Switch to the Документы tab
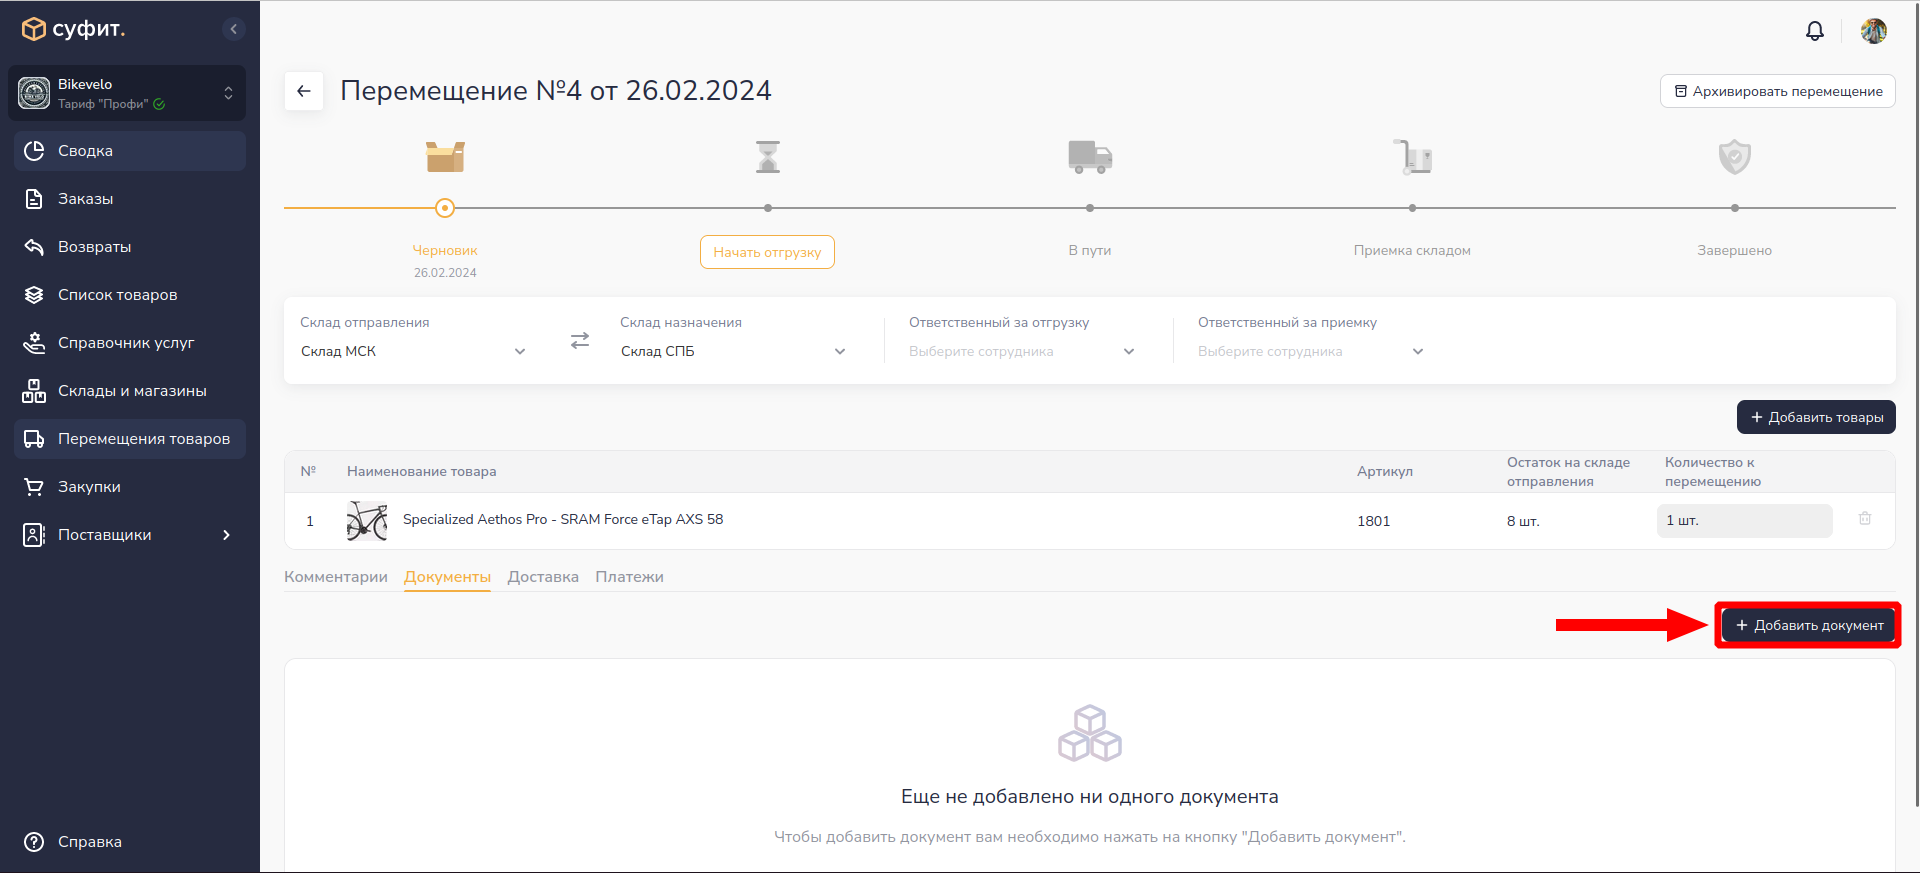This screenshot has width=1920, height=873. (447, 577)
